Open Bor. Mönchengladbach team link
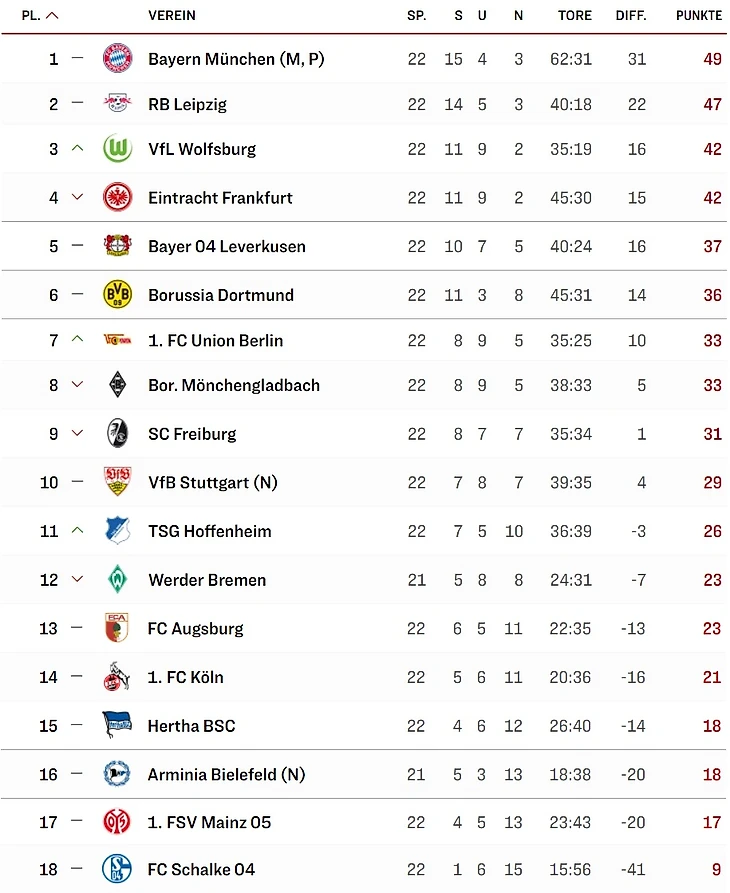730x893 pixels. (x=234, y=386)
